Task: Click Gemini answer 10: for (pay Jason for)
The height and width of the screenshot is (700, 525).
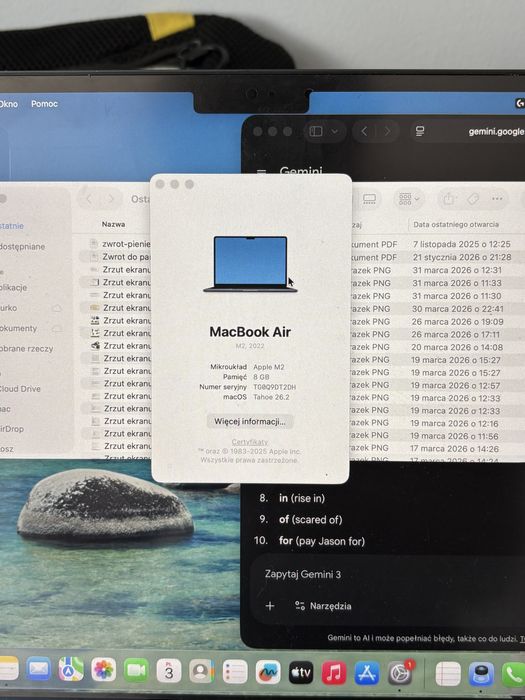Action: 322,541
